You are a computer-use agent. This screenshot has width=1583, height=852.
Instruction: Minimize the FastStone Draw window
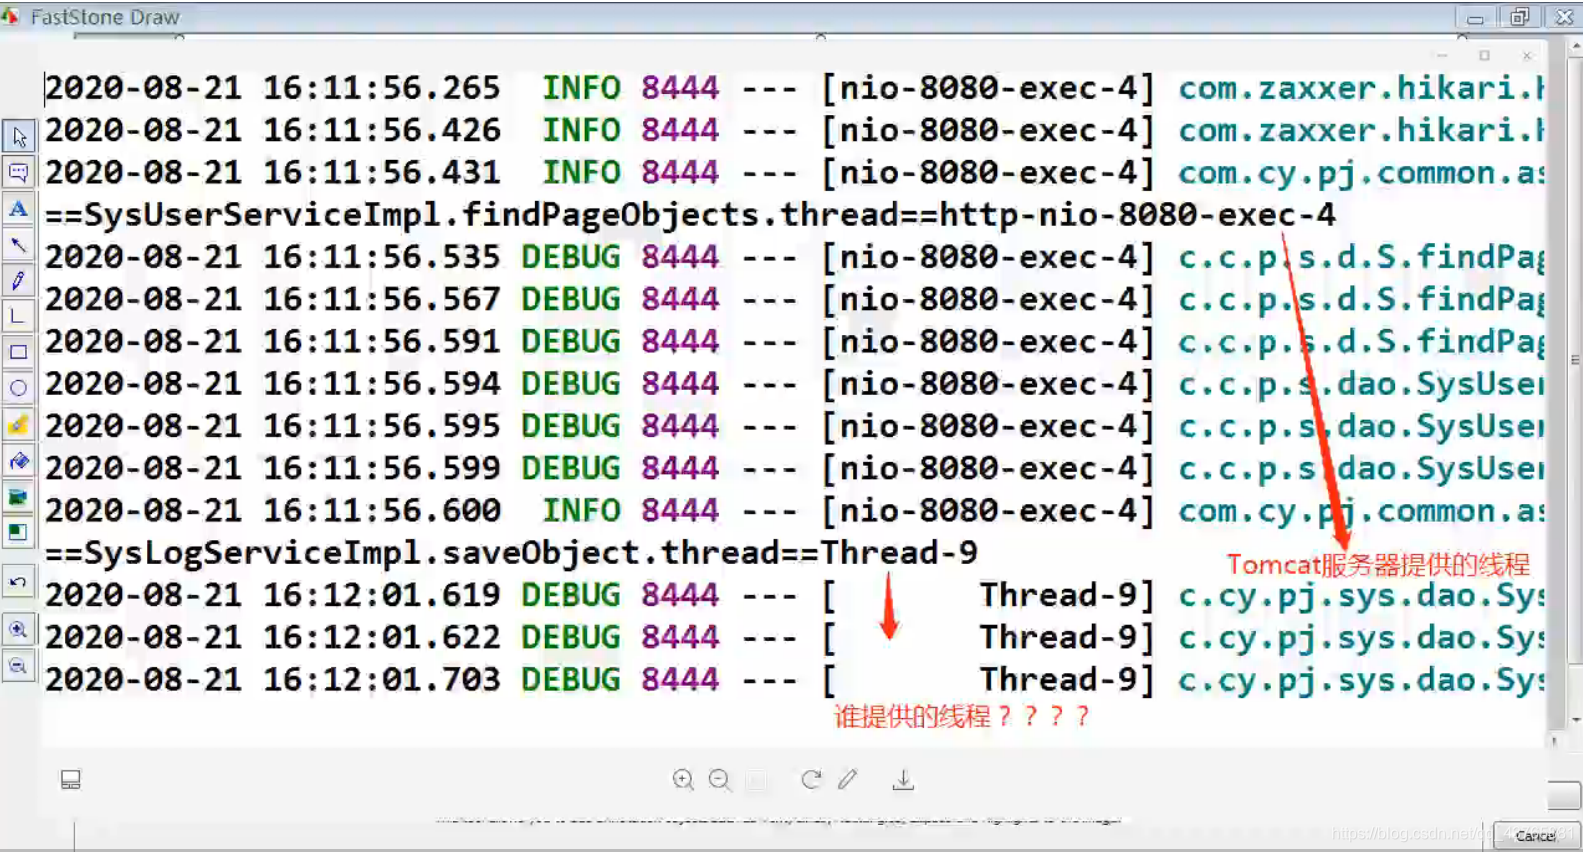[1475, 17]
